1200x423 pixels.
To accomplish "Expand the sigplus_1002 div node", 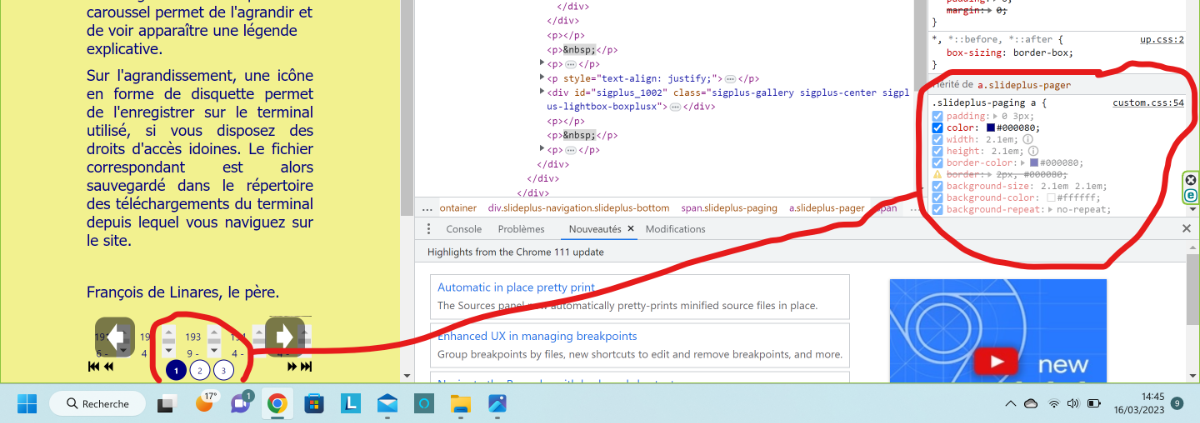I will coord(541,92).
